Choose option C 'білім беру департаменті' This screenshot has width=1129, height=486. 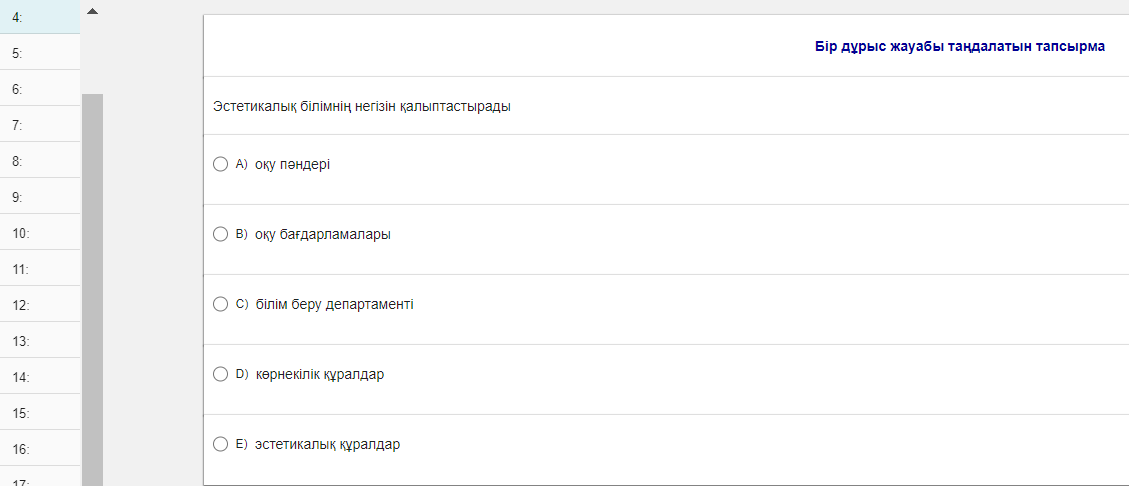pos(221,304)
